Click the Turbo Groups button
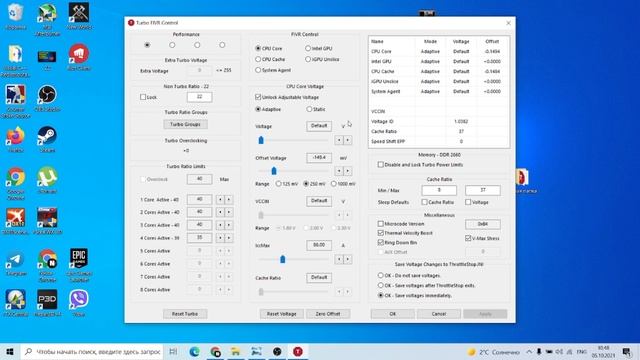640x360 pixels. (x=185, y=124)
